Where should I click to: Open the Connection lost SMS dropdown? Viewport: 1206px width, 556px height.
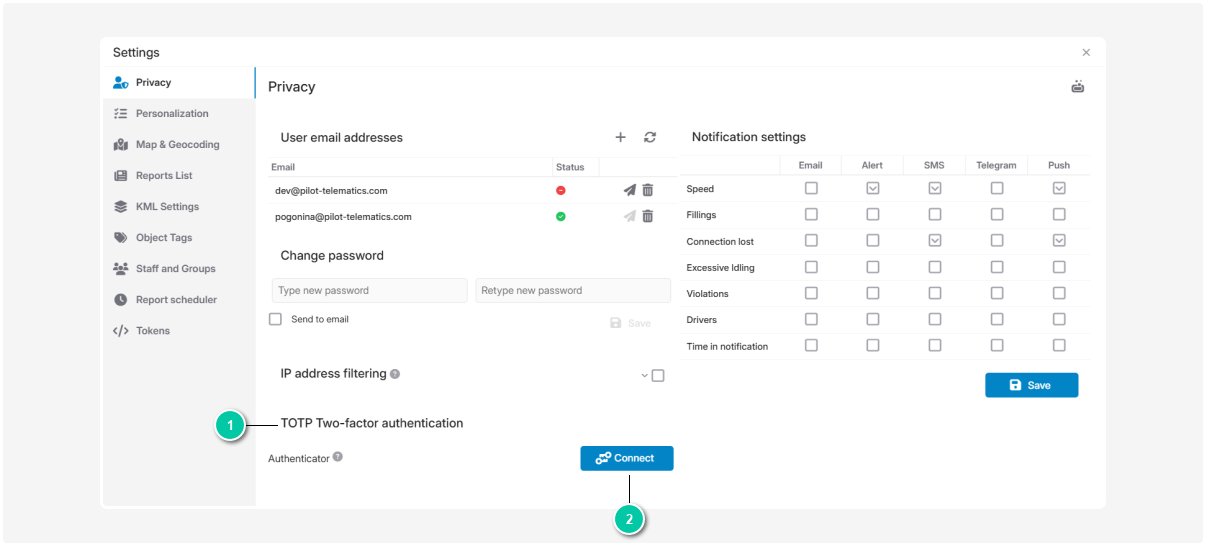point(935,241)
